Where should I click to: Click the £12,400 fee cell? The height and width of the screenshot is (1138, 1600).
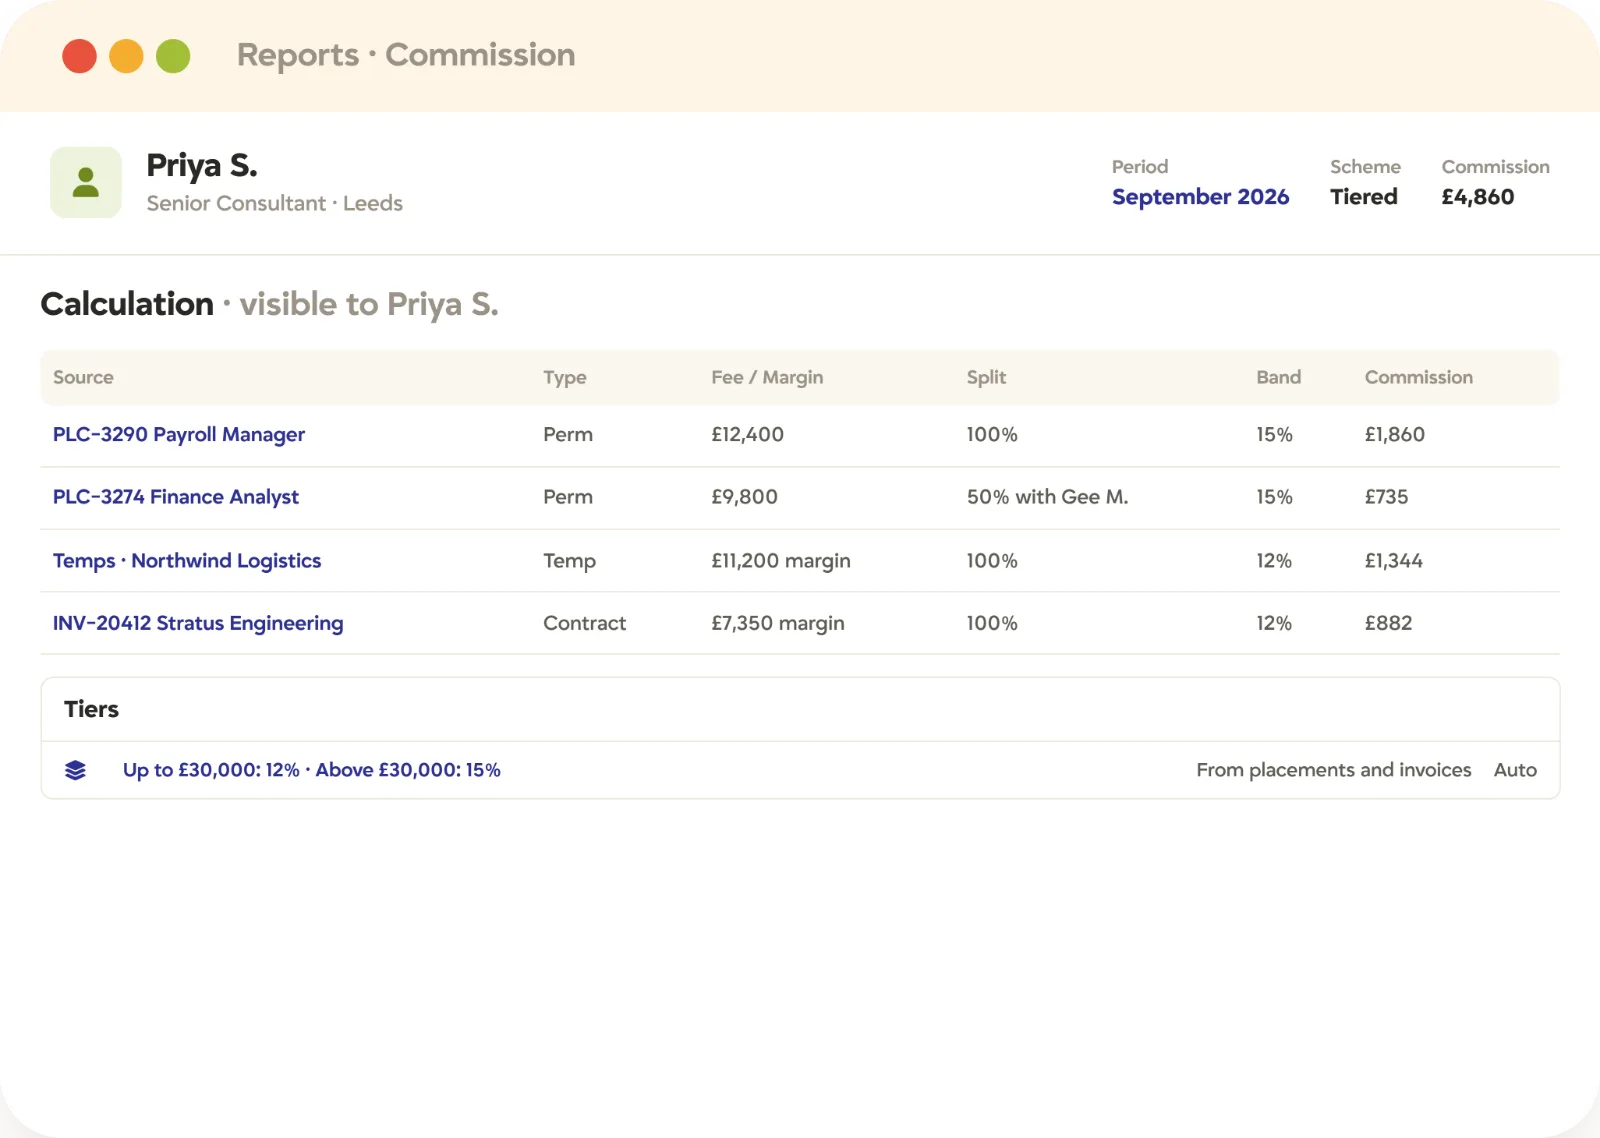(747, 434)
